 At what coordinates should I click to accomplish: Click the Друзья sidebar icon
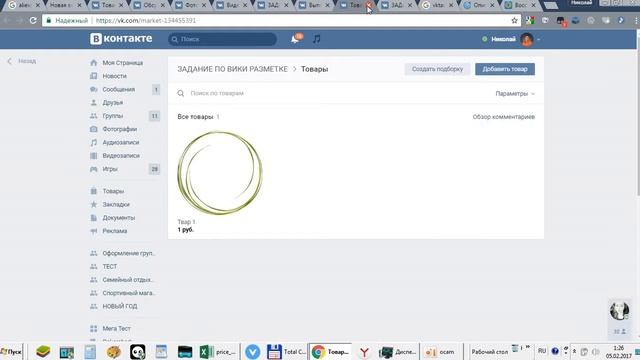pyautogui.click(x=93, y=102)
